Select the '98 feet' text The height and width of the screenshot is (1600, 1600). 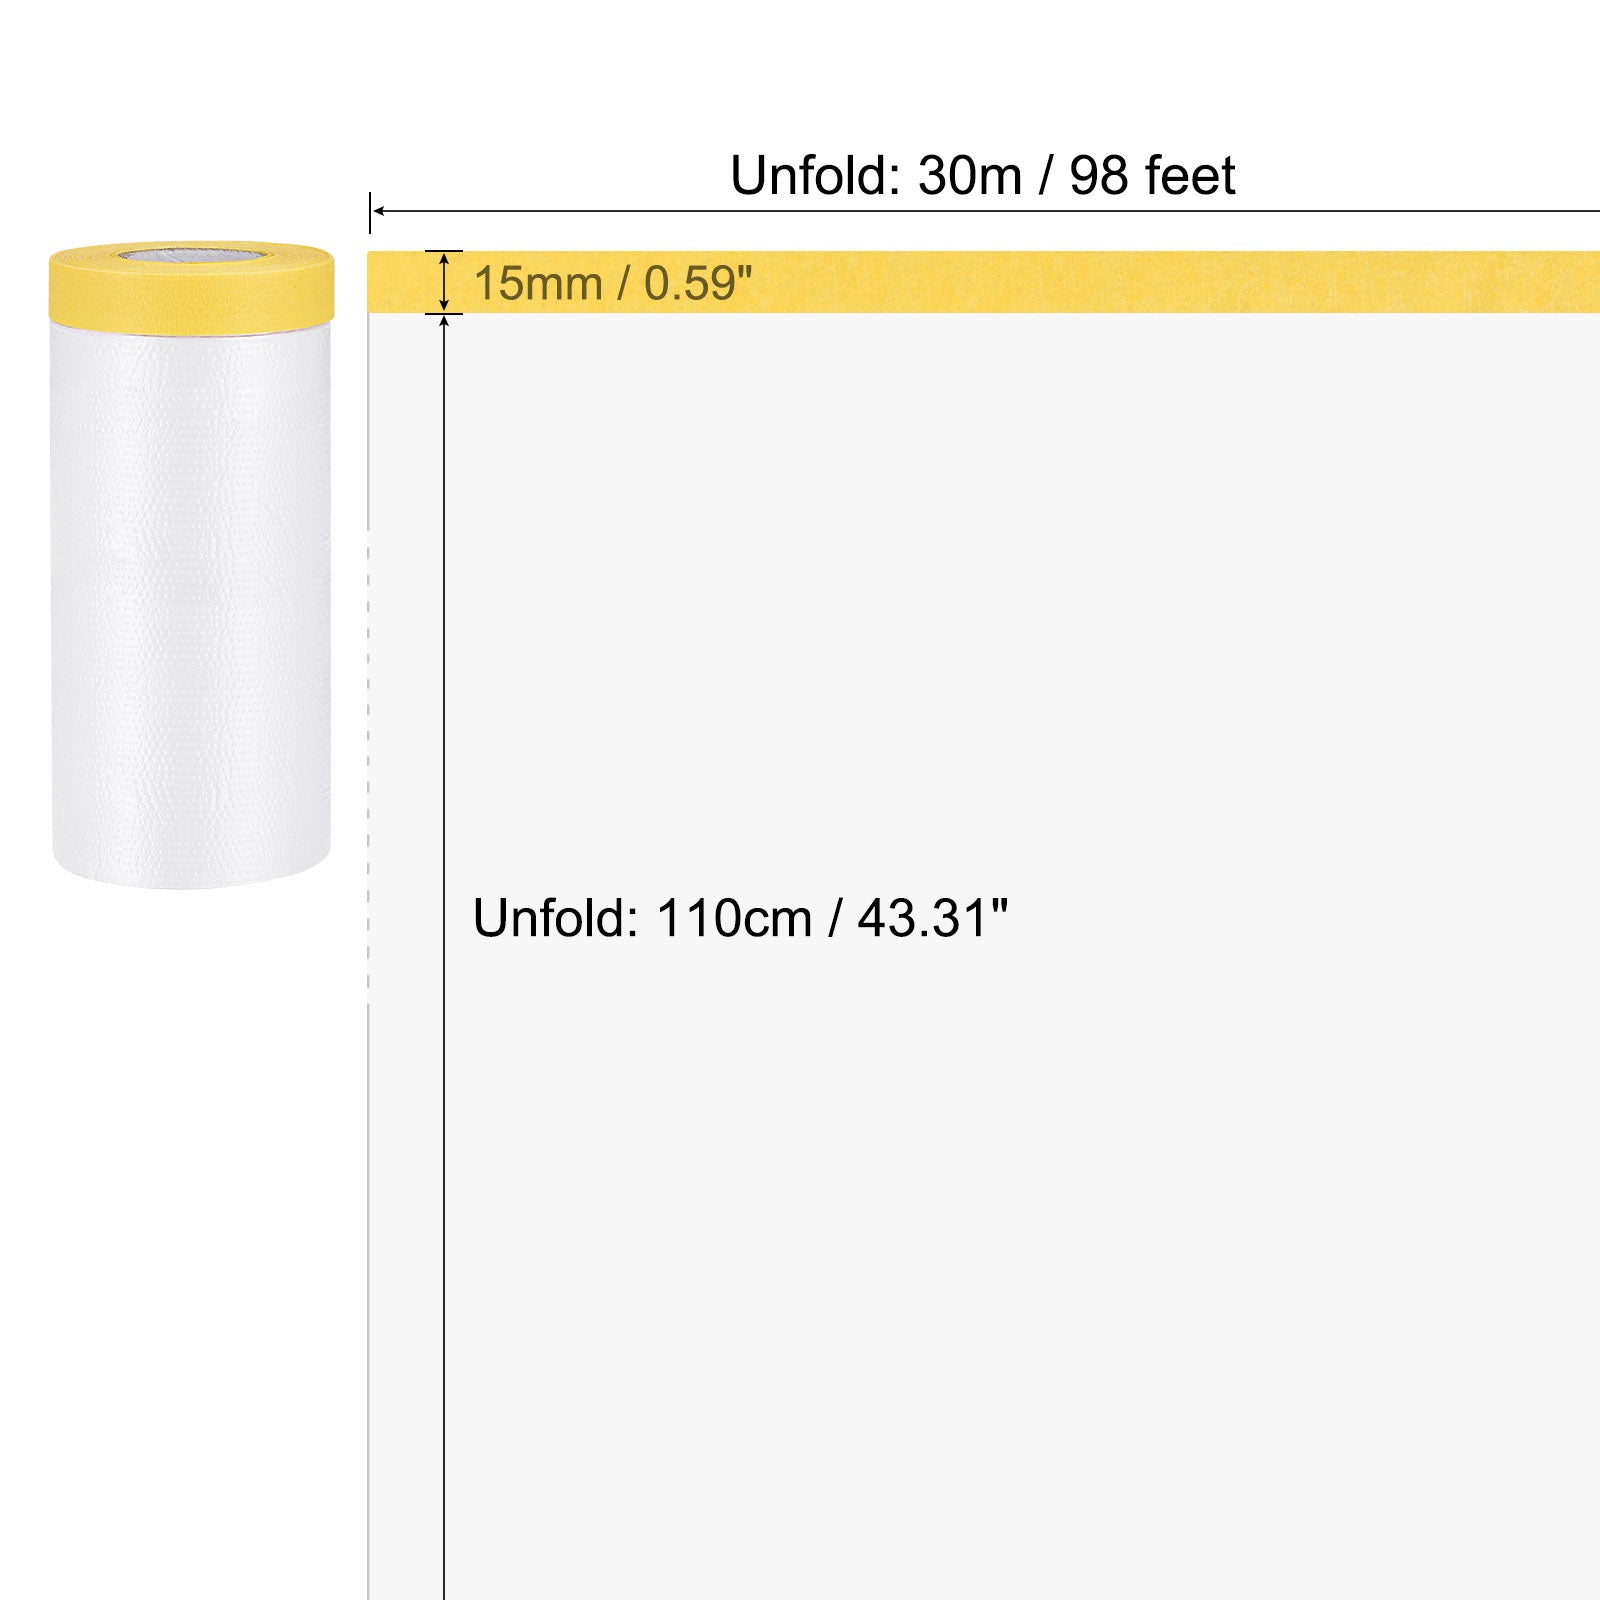tap(1152, 176)
